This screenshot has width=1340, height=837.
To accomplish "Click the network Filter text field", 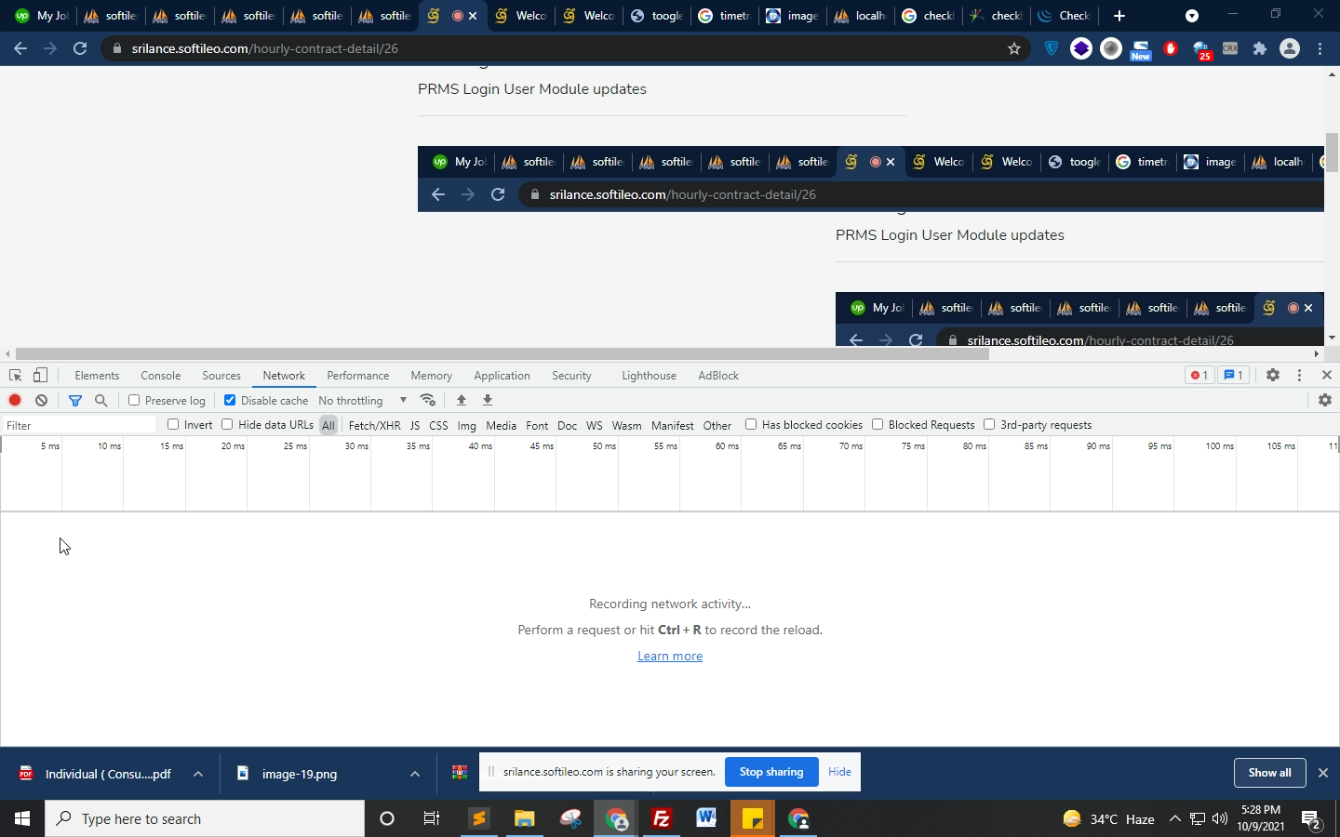I will [x=80, y=425].
